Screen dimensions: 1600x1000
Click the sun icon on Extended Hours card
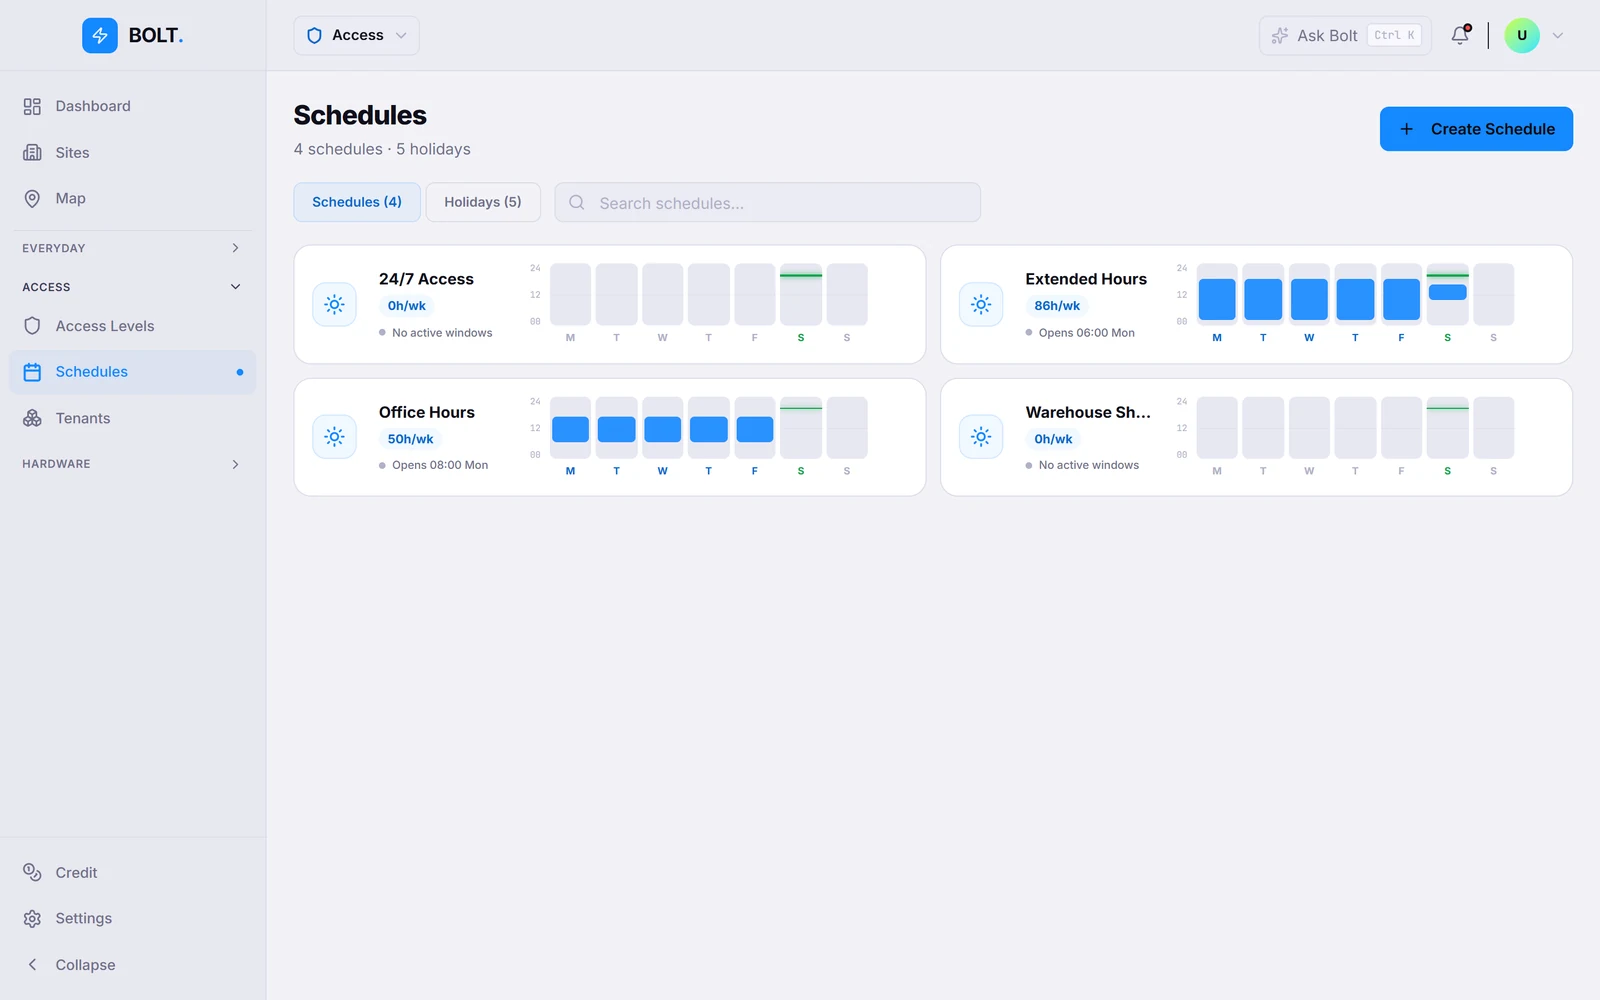click(x=981, y=304)
